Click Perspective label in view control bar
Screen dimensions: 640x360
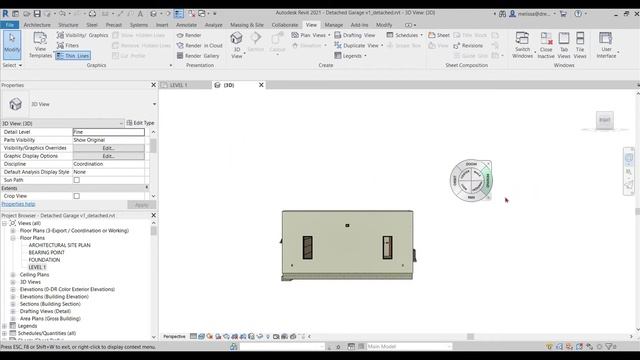point(174,337)
